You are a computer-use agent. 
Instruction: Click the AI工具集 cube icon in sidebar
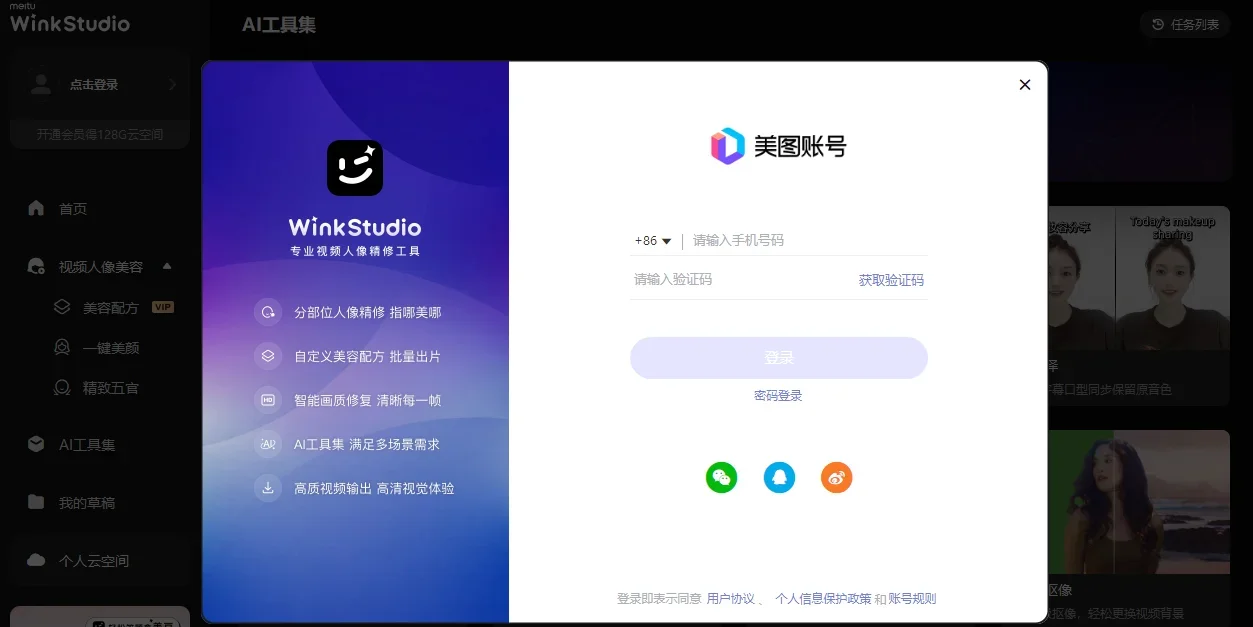tap(36, 444)
